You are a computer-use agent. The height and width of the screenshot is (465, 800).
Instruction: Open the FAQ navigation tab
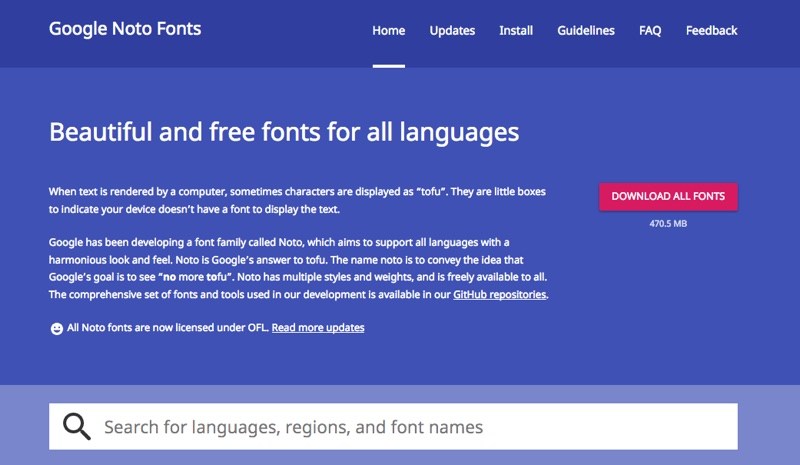(650, 31)
